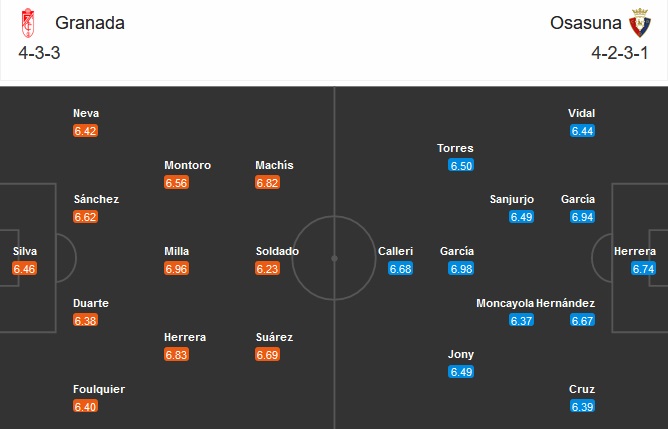Open the Granada team name link
668x429 pixels.
click(x=90, y=22)
